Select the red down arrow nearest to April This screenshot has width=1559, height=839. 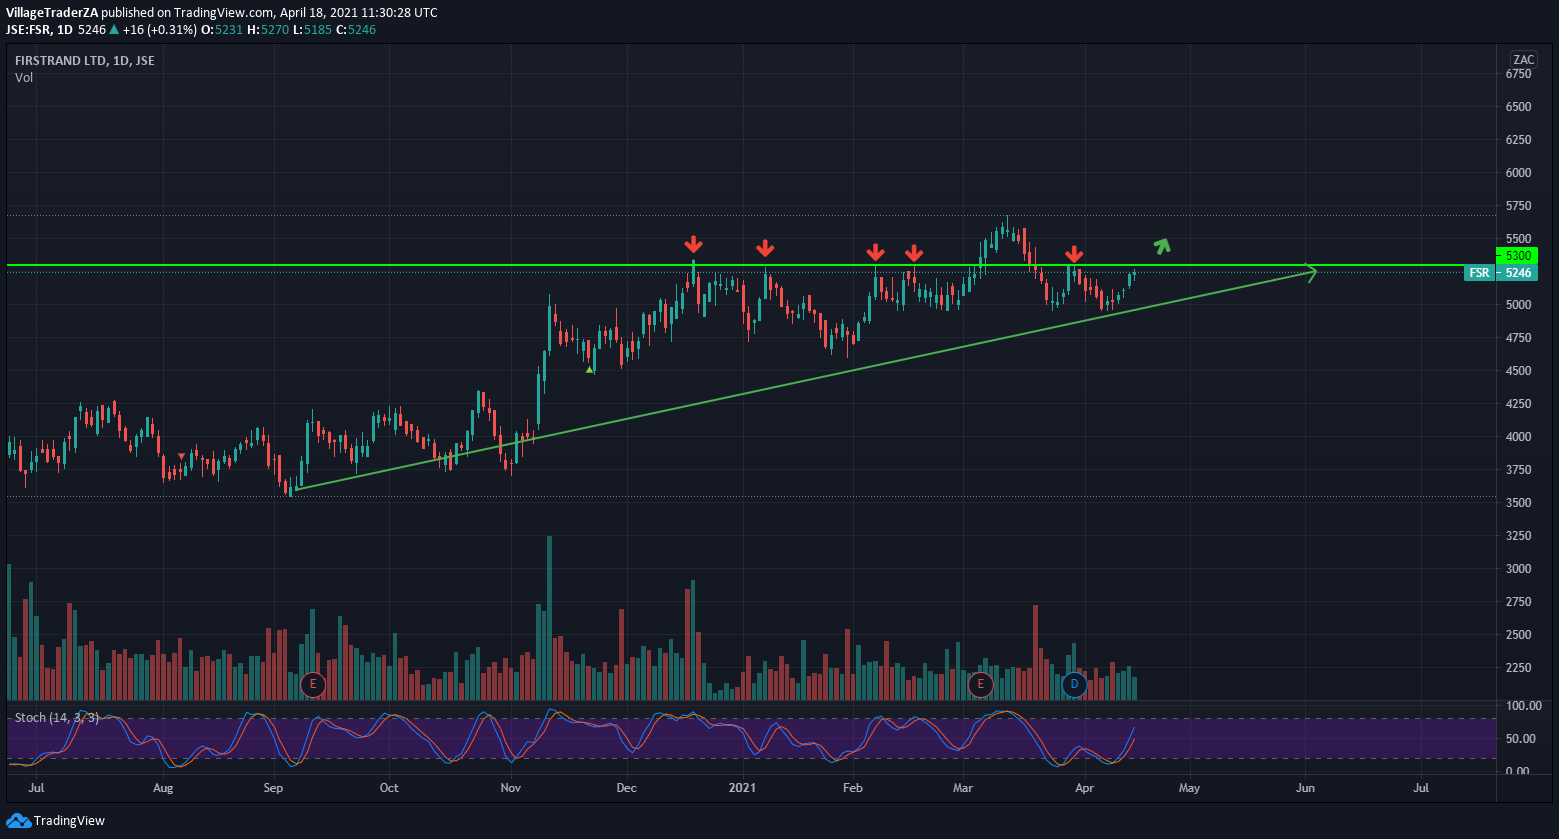(x=1074, y=254)
